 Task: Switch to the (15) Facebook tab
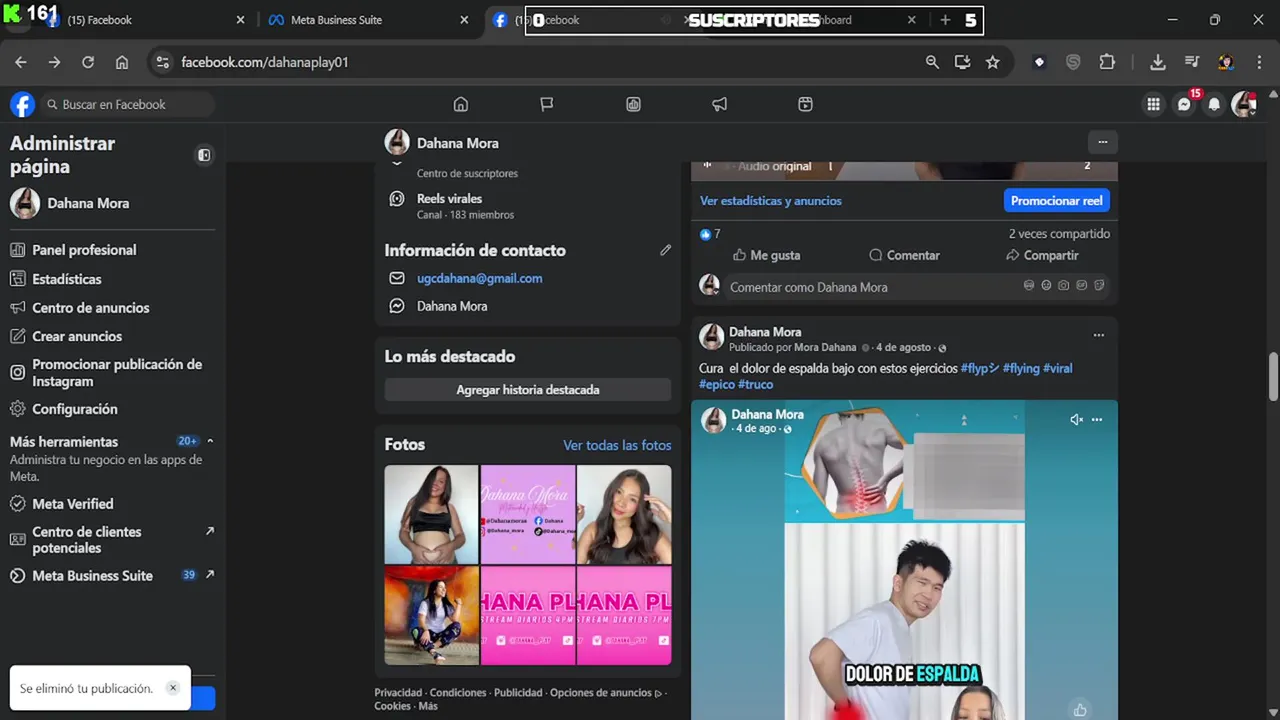(x=143, y=20)
